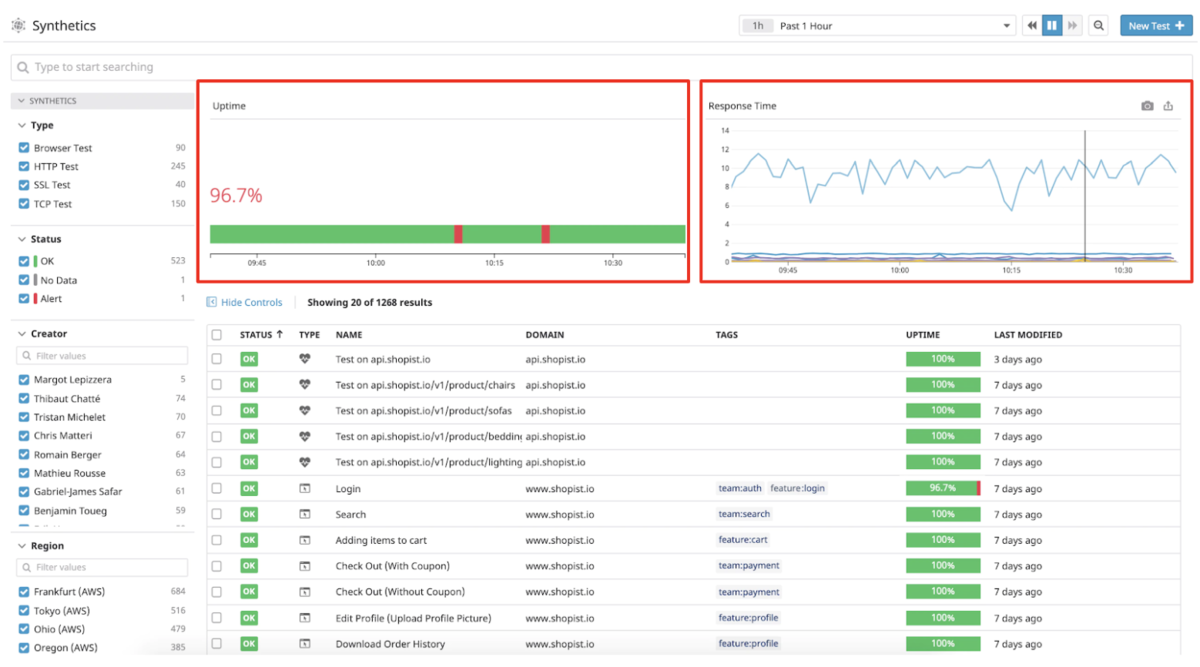Viewport: 1200px width, 667px height.
Task: Uncheck the SSL Test filter
Action: point(24,185)
